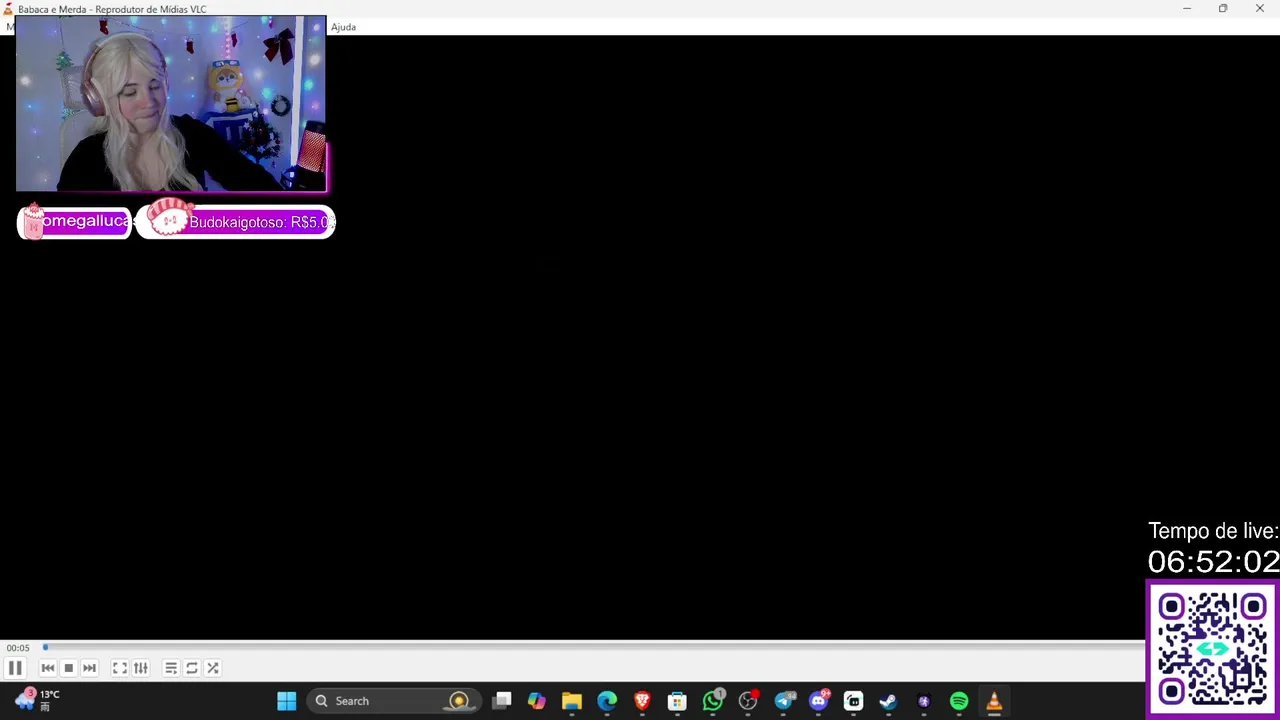This screenshot has width=1280, height=720.
Task: Click the Budokaigotoso donation badge
Action: [x=236, y=221]
